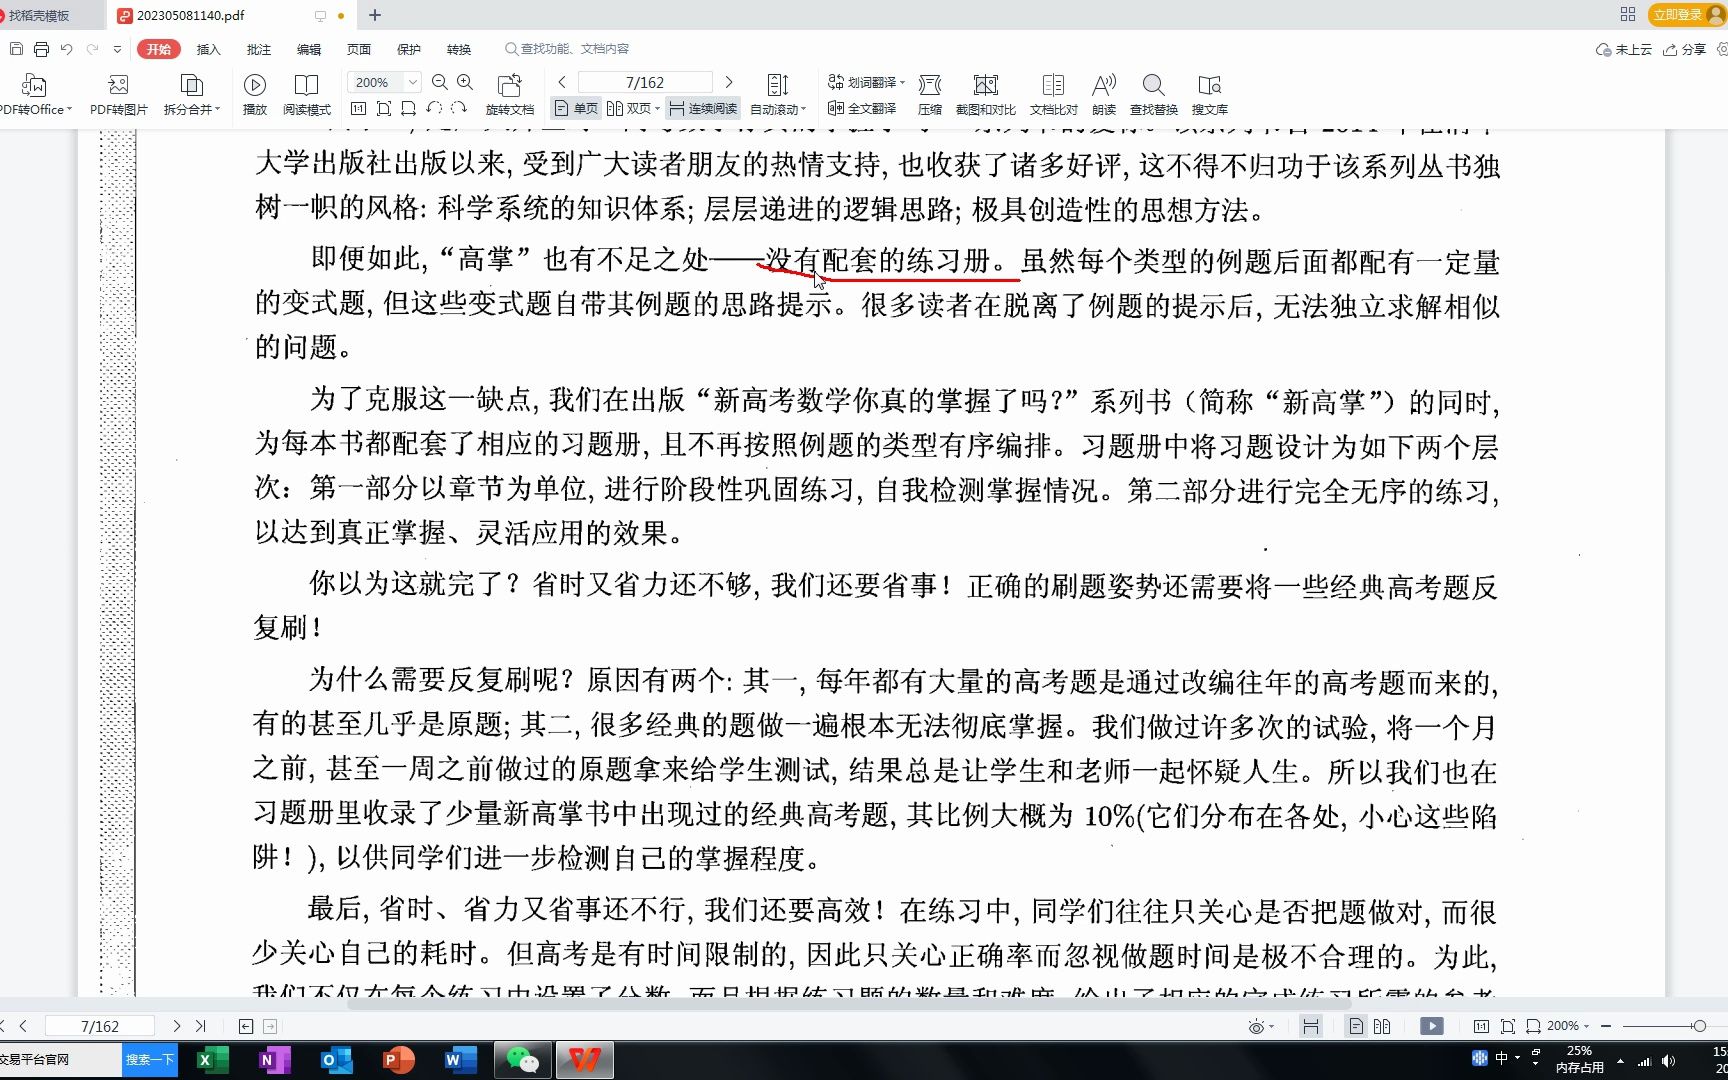Image resolution: width=1728 pixels, height=1080 pixels.
Task: Go to next page in ribbon
Action: 729,82
